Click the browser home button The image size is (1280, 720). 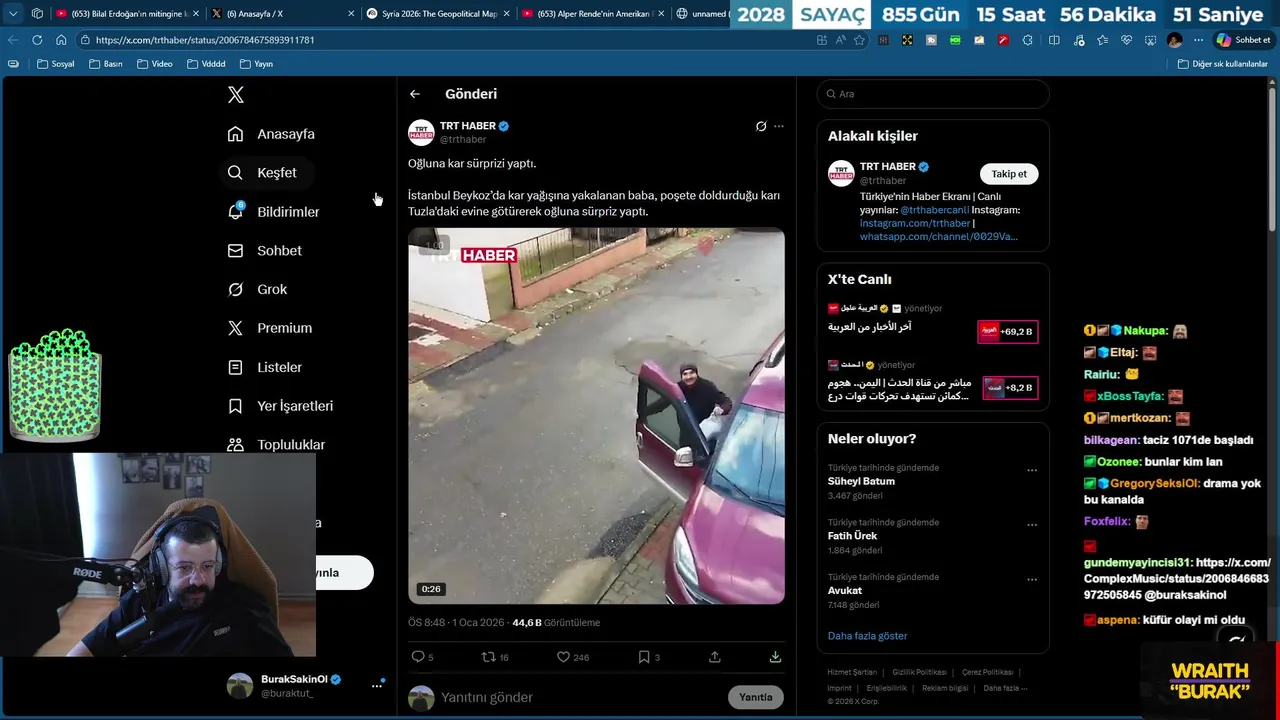[x=61, y=40]
